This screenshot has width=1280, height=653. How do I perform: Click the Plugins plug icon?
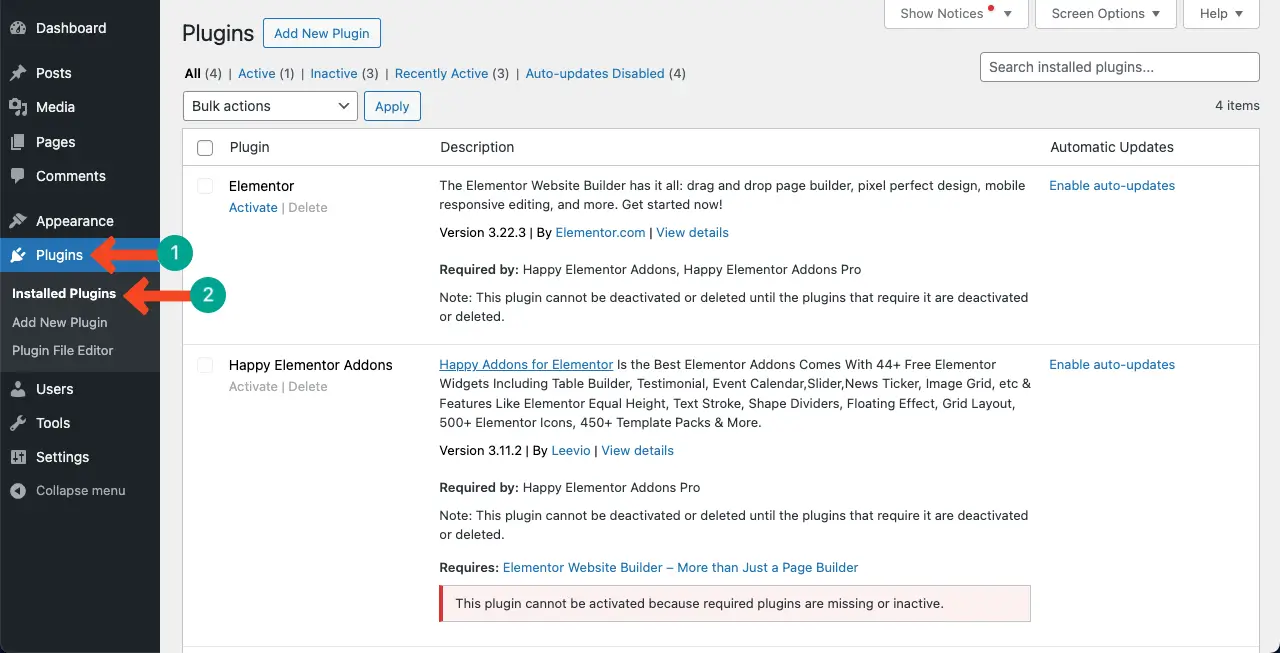click(x=18, y=255)
